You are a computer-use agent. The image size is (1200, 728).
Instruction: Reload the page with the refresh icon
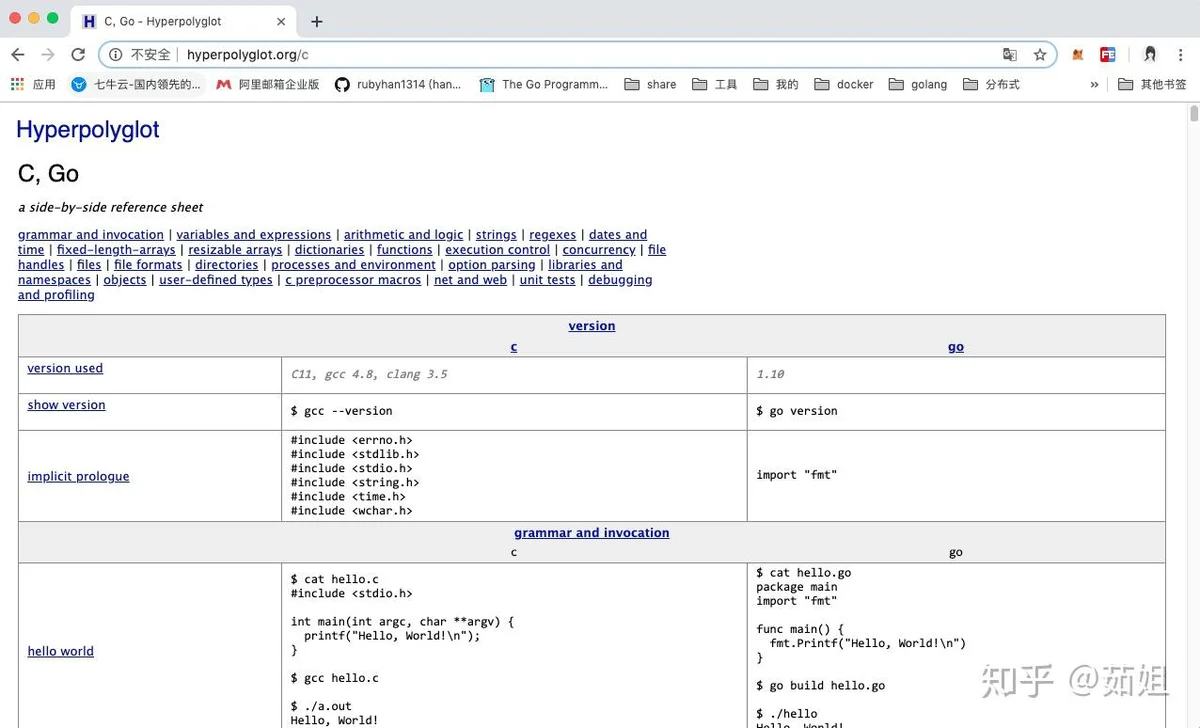[78, 55]
